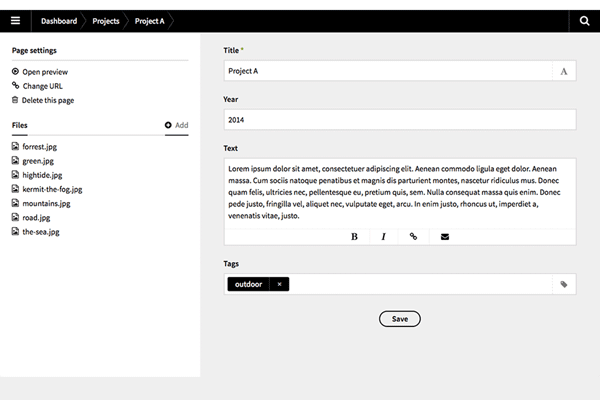Click the search magnifier icon
The height and width of the screenshot is (400, 600).
click(x=584, y=20)
